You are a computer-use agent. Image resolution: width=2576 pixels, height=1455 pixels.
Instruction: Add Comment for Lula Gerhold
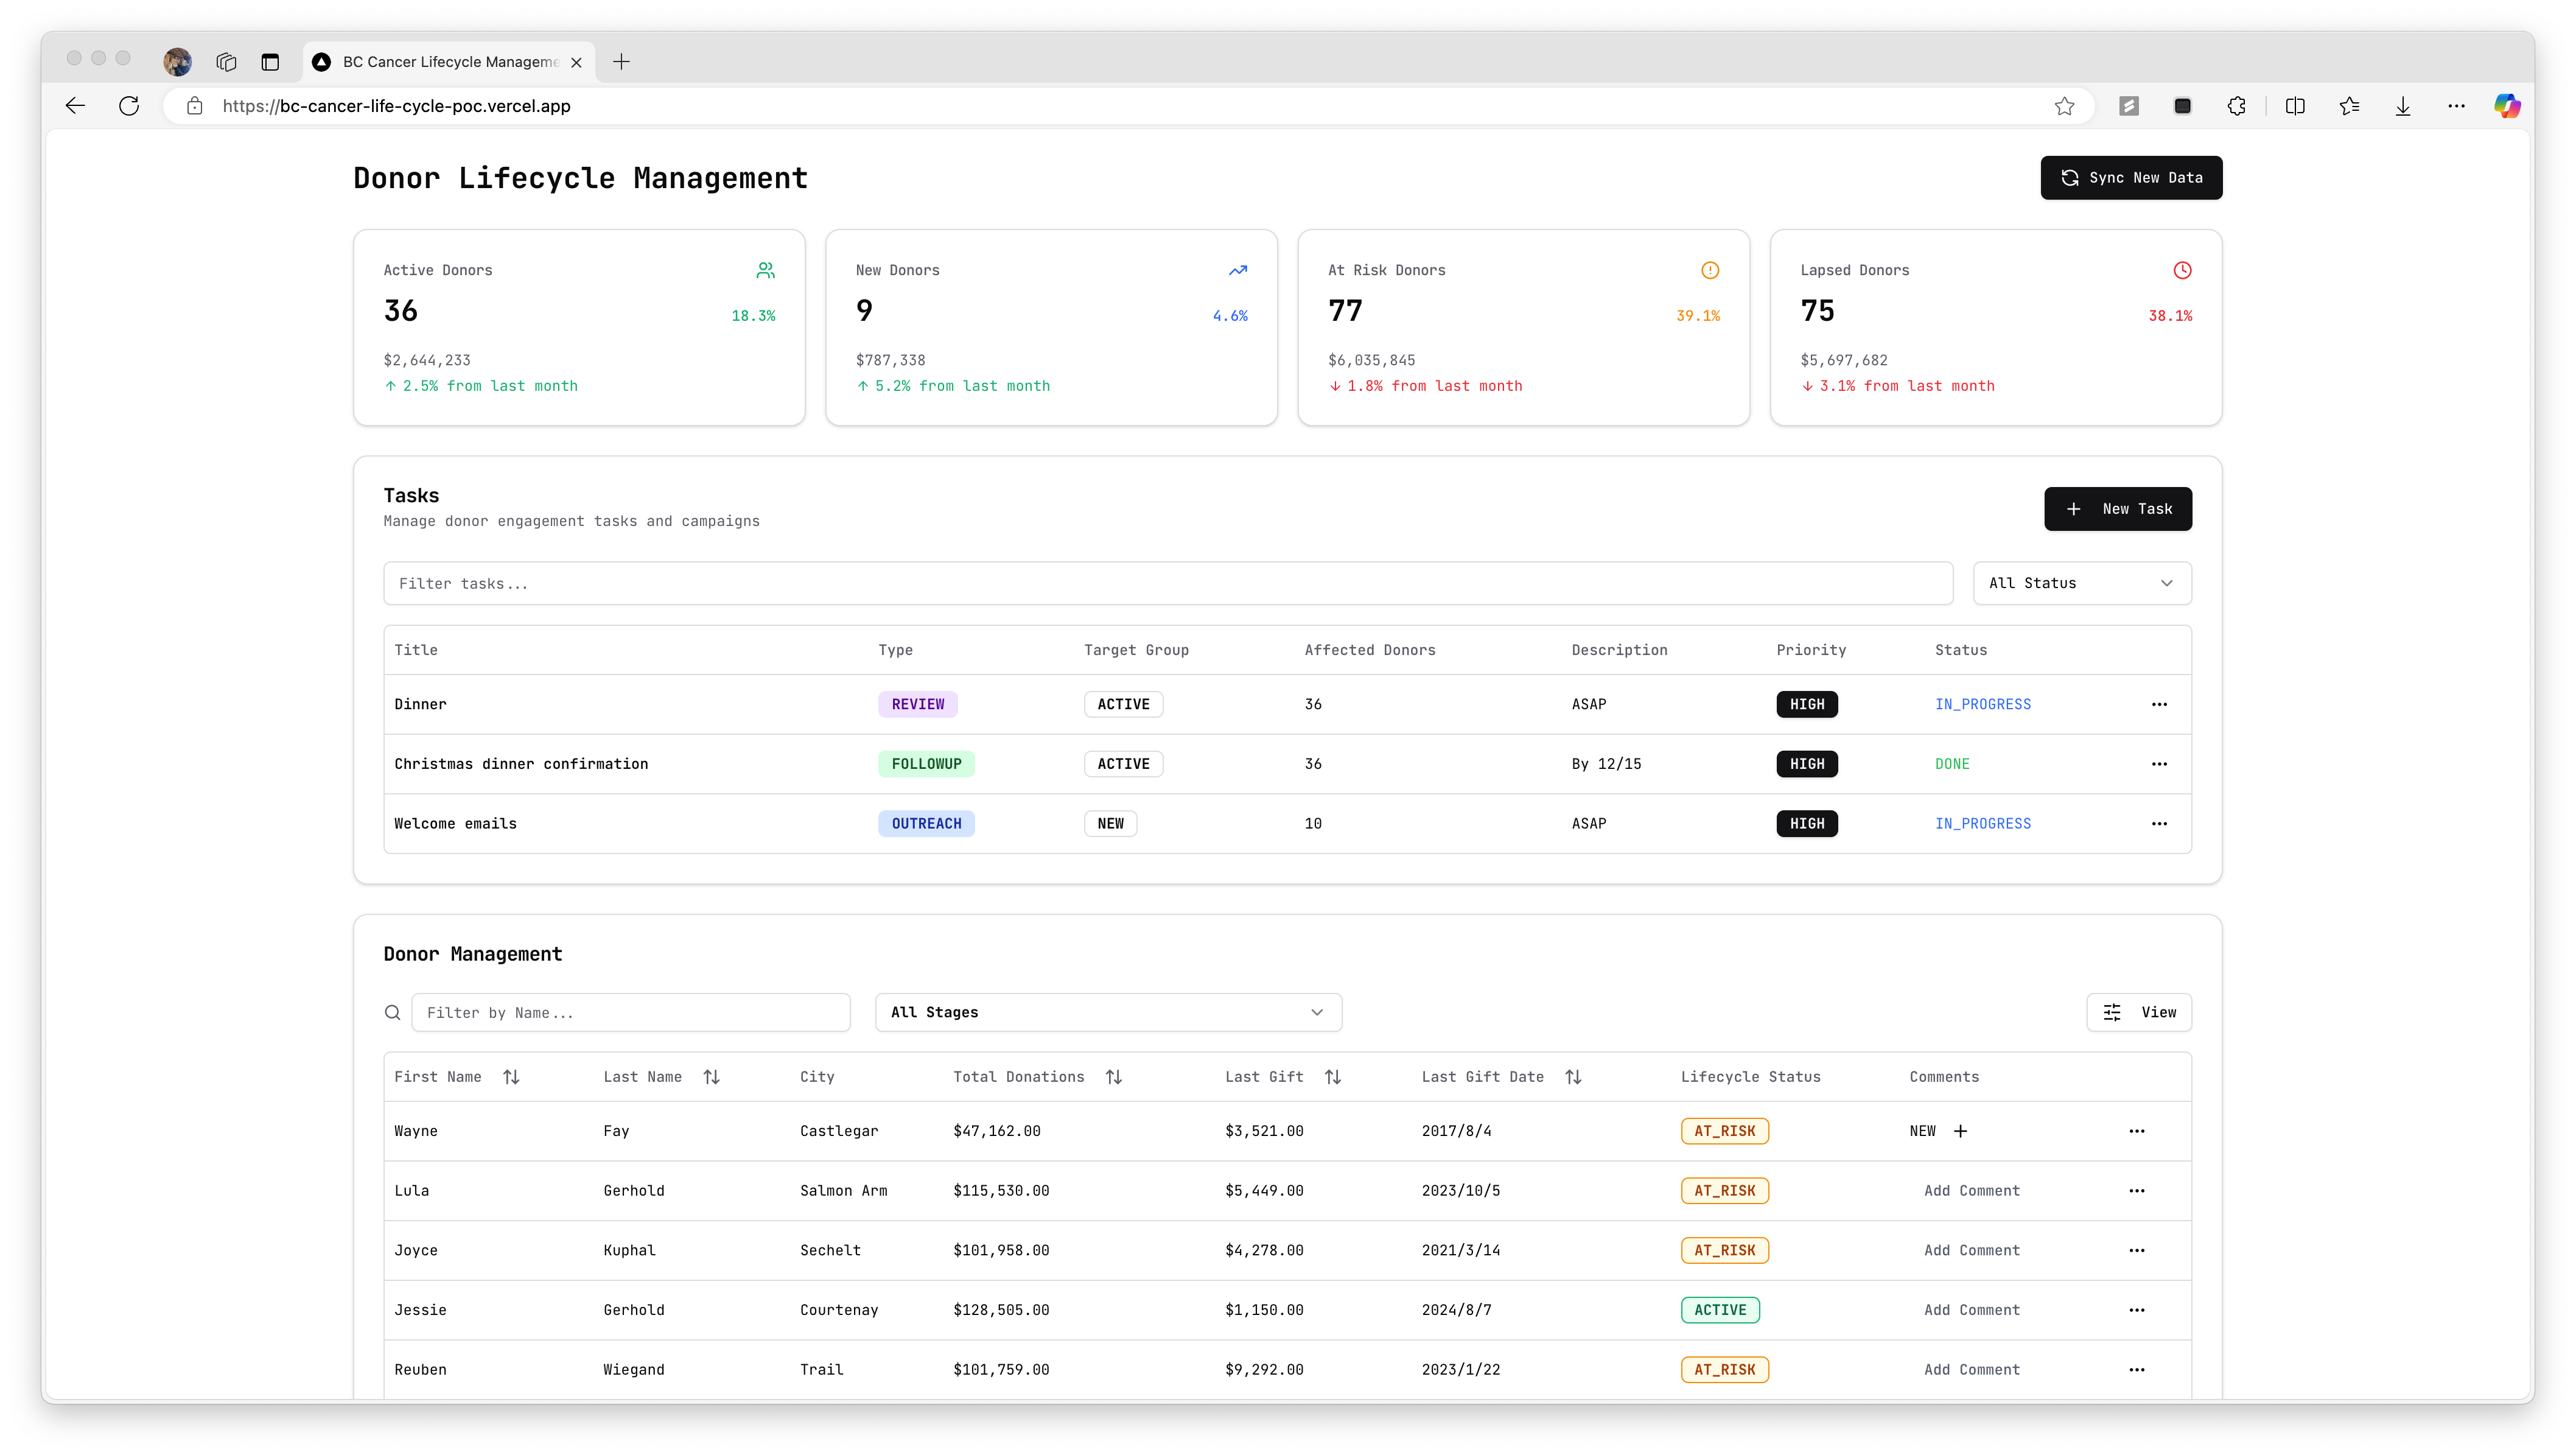click(1971, 1191)
